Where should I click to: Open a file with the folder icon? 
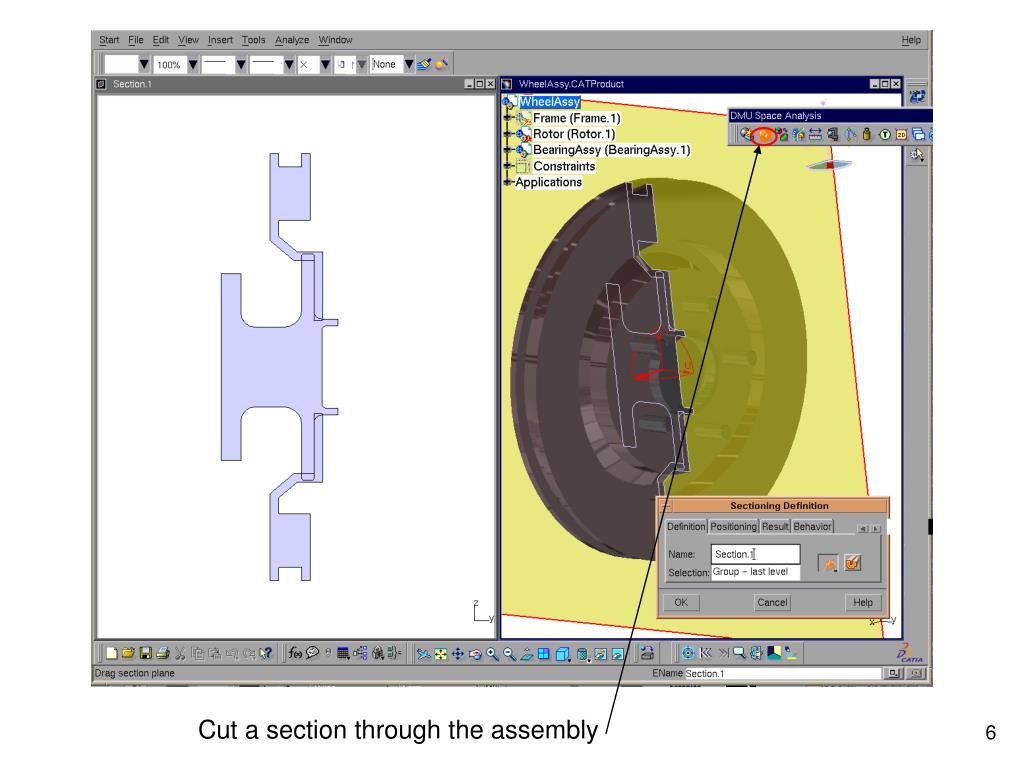tap(128, 653)
